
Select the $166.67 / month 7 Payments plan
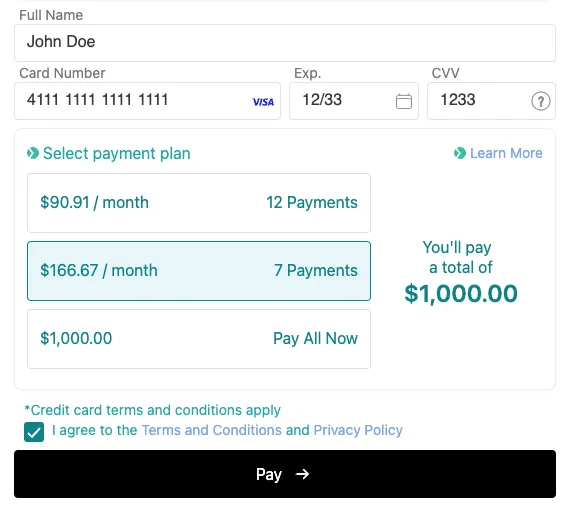[x=199, y=271]
